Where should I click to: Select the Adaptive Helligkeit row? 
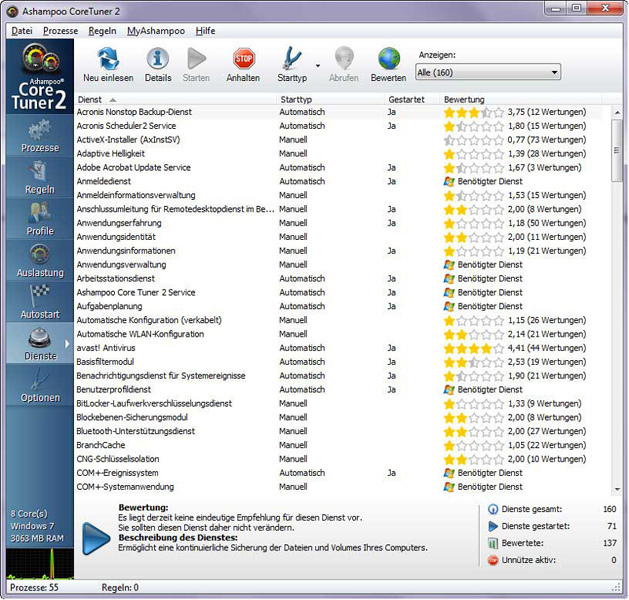[x=338, y=154]
